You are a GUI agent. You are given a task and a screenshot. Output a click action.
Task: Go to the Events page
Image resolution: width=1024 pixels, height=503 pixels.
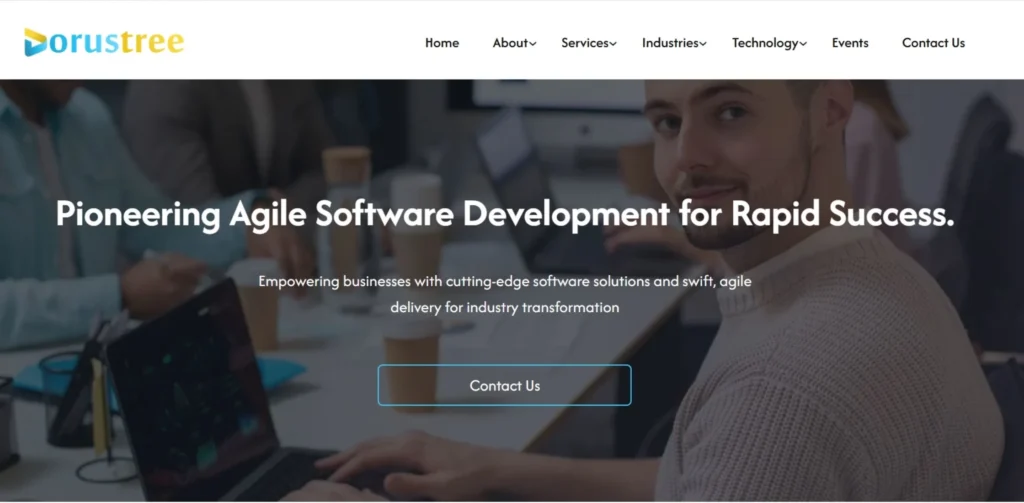(850, 43)
